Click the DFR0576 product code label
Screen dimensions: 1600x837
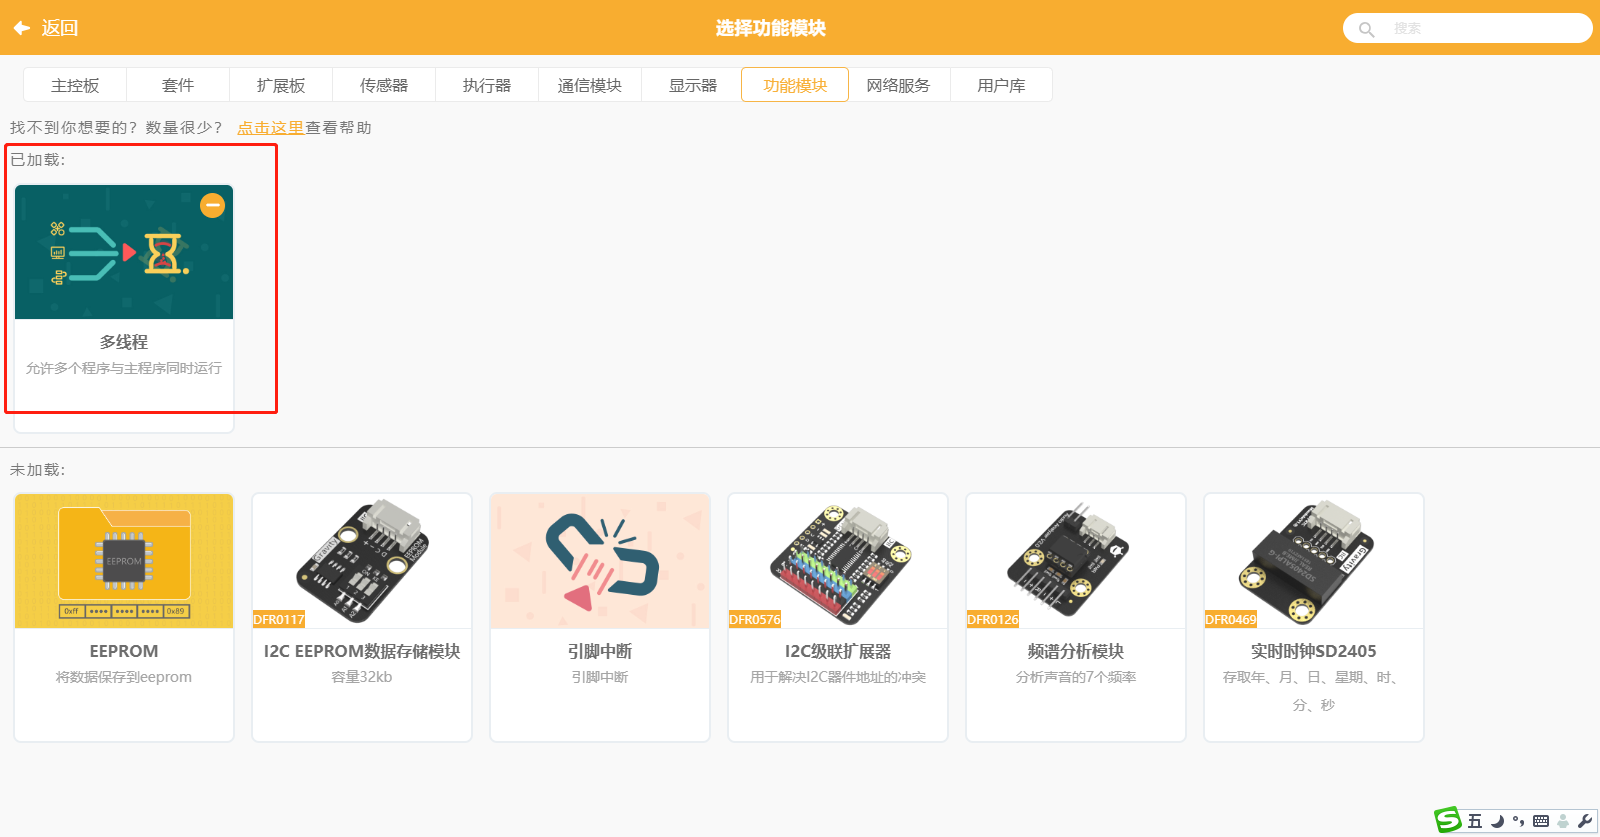tap(755, 620)
